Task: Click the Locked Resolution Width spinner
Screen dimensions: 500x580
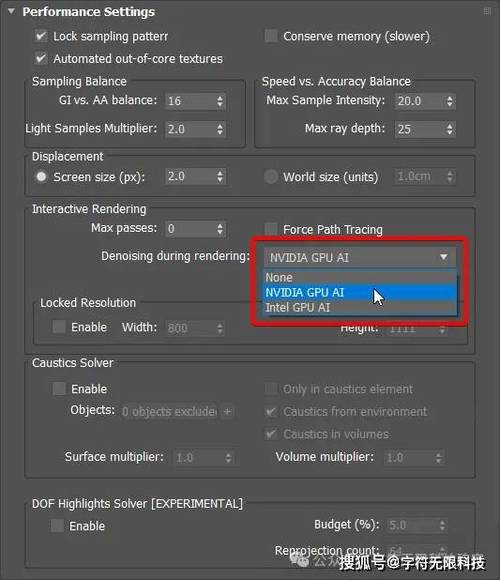Action: click(x=220, y=328)
